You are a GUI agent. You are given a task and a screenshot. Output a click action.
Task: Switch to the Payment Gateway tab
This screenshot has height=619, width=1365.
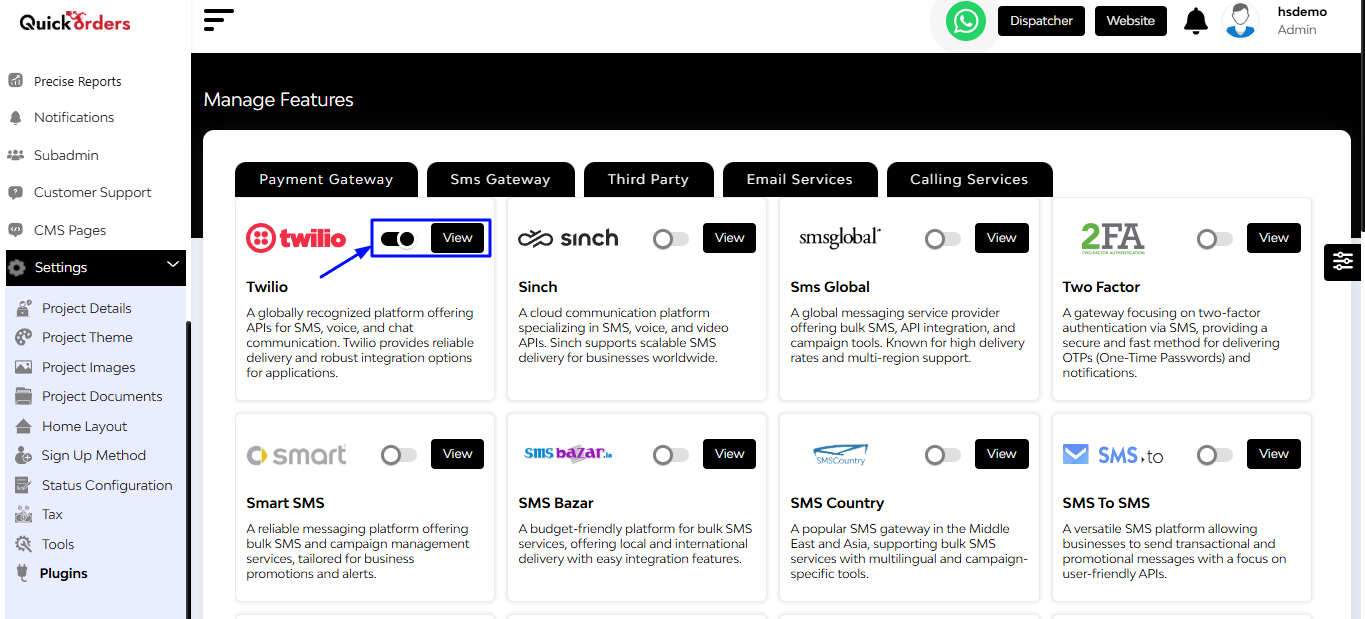click(x=326, y=179)
